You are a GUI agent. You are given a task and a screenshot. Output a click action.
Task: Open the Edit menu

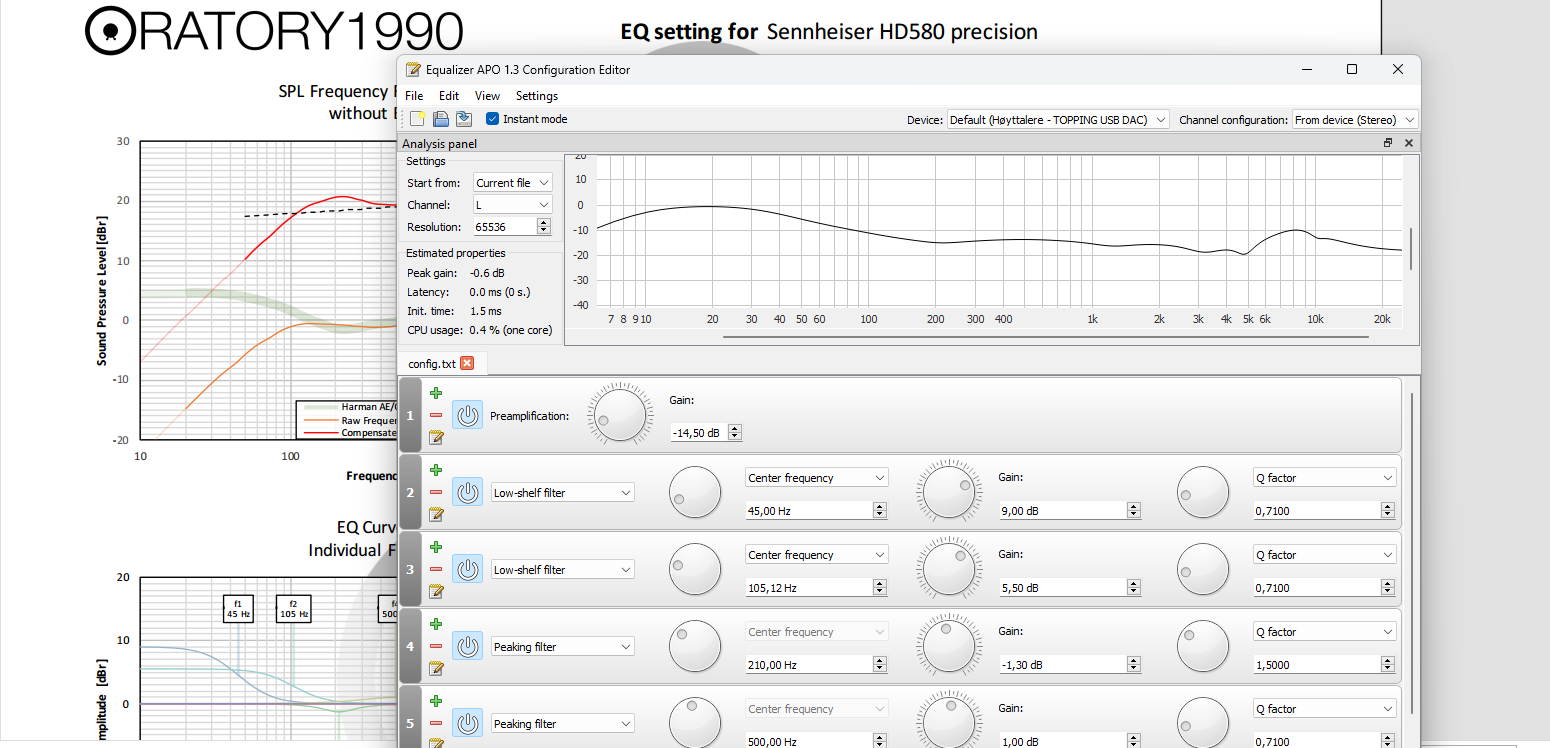tap(449, 96)
